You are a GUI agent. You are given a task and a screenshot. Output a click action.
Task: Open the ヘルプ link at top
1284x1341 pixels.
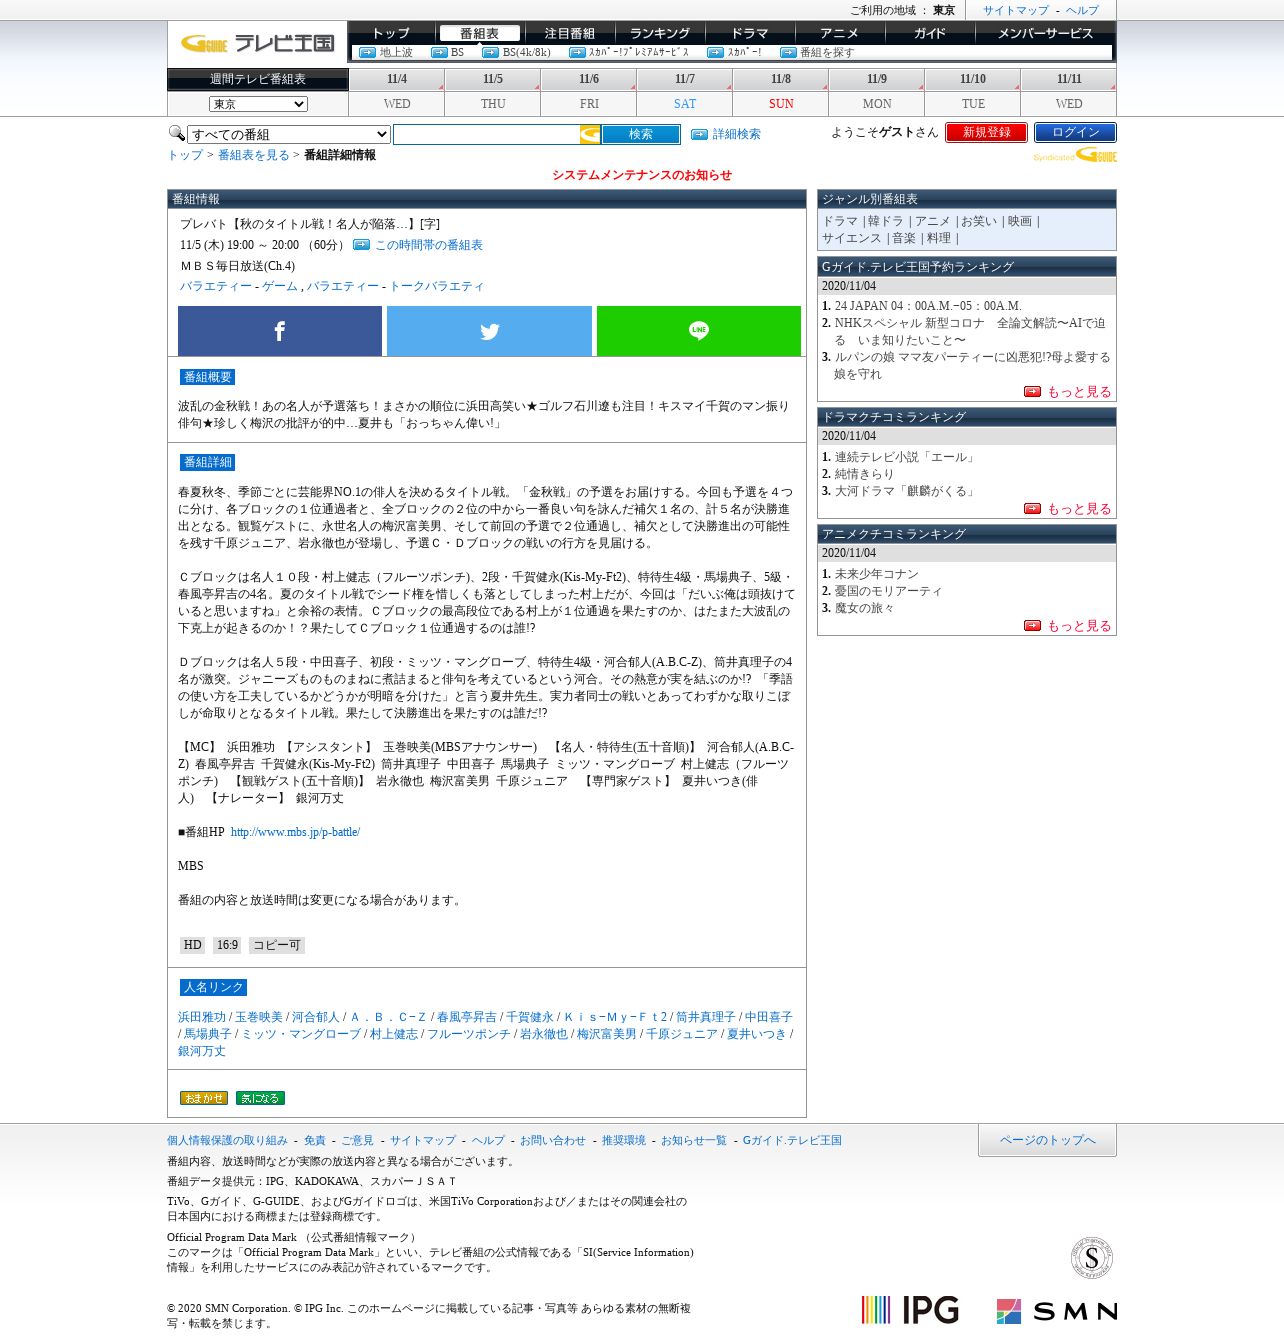tap(1082, 10)
